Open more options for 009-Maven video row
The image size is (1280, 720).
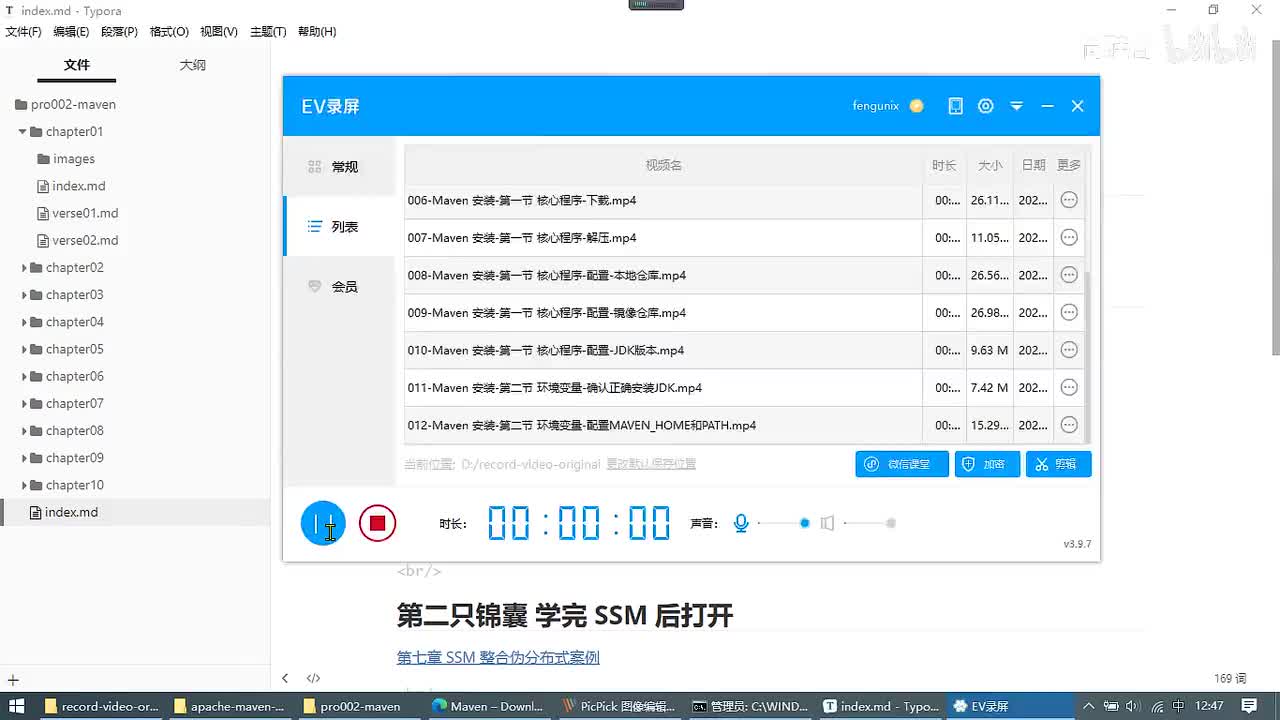point(1069,313)
